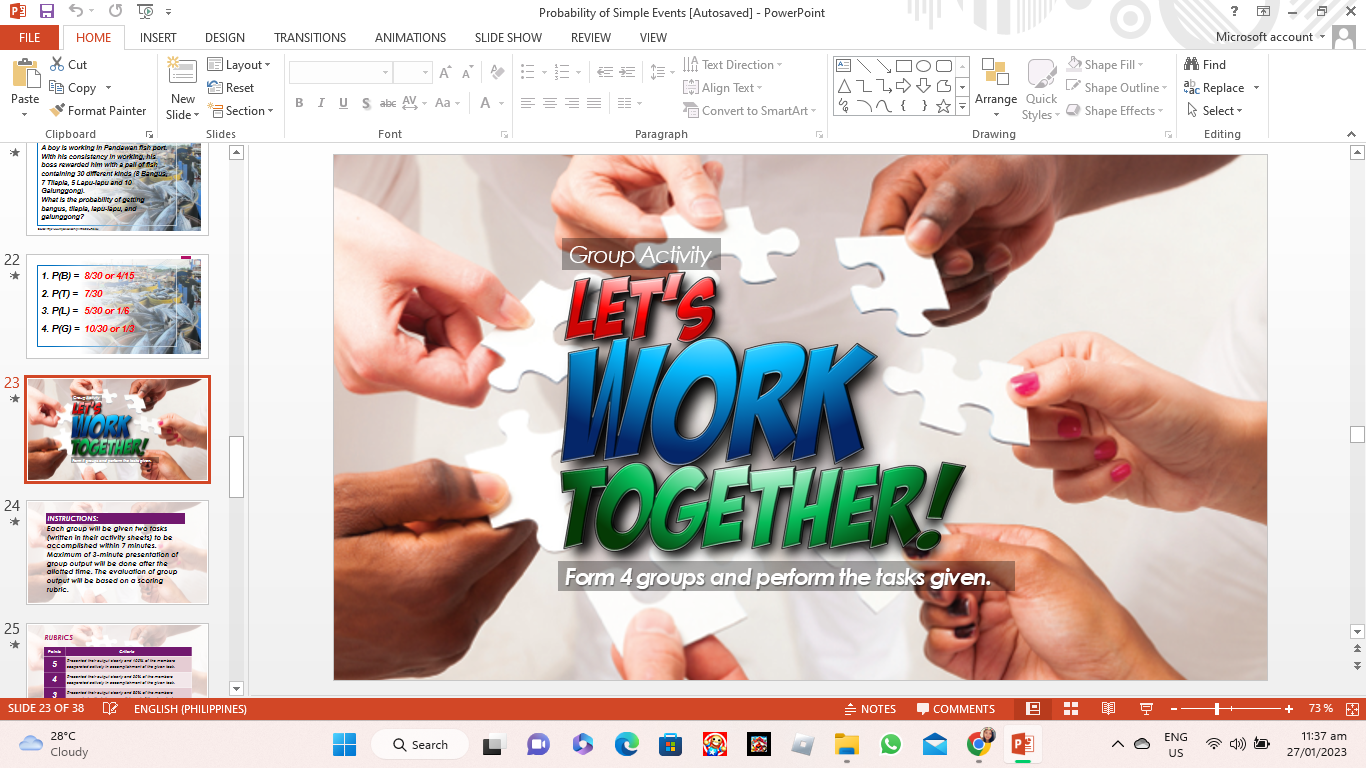The width and height of the screenshot is (1366, 768).
Task: Click Increase List Level icon
Action: point(628,72)
